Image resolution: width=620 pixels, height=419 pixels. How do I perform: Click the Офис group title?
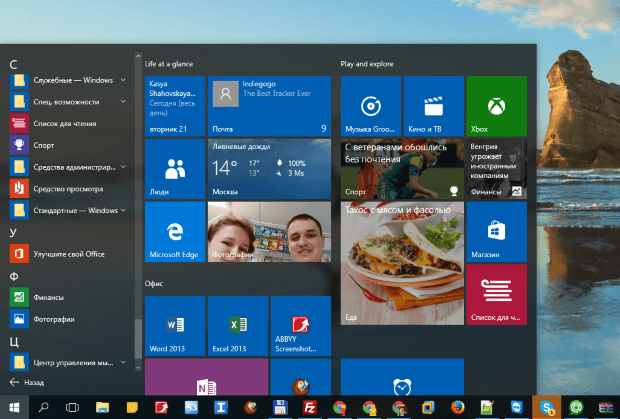[x=154, y=283]
